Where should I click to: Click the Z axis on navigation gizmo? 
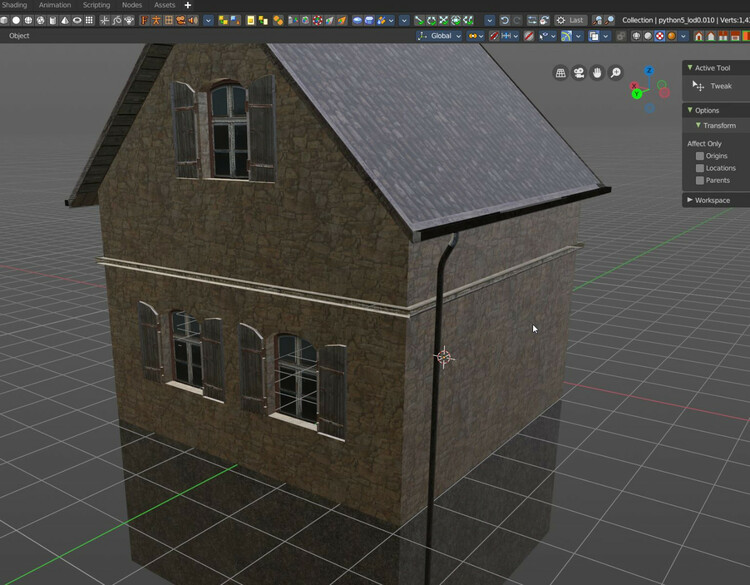point(649,71)
